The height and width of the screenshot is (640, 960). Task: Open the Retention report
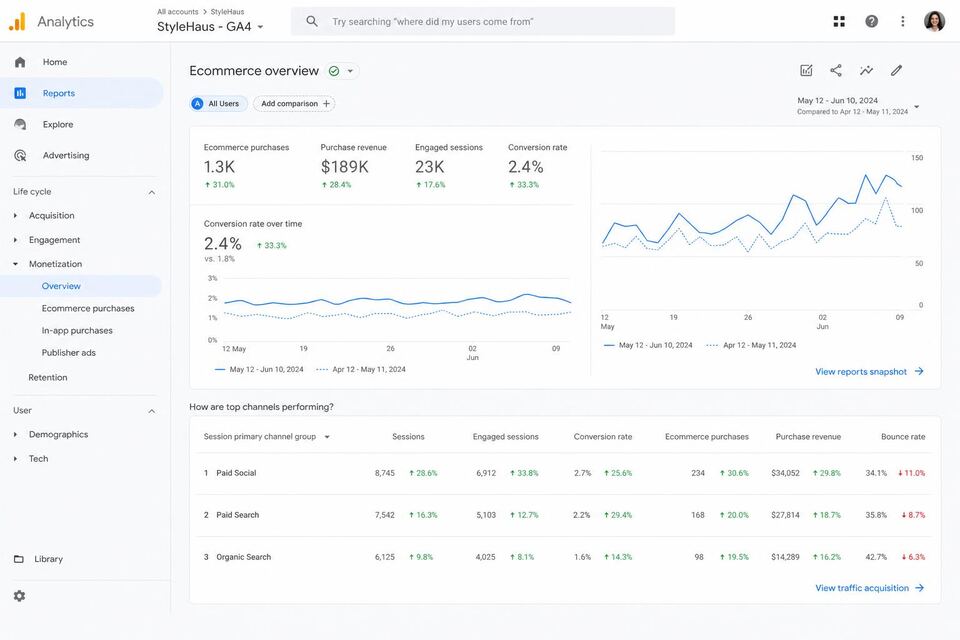pos(48,377)
